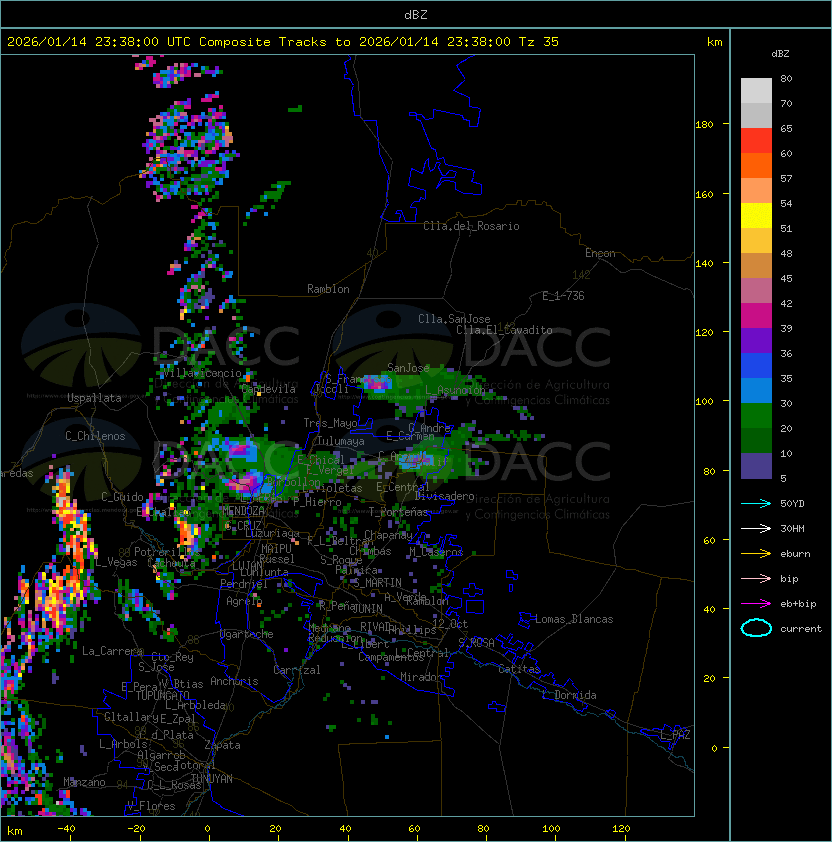Click the Ugarteche place label
The width and height of the screenshot is (832, 842).
[247, 634]
